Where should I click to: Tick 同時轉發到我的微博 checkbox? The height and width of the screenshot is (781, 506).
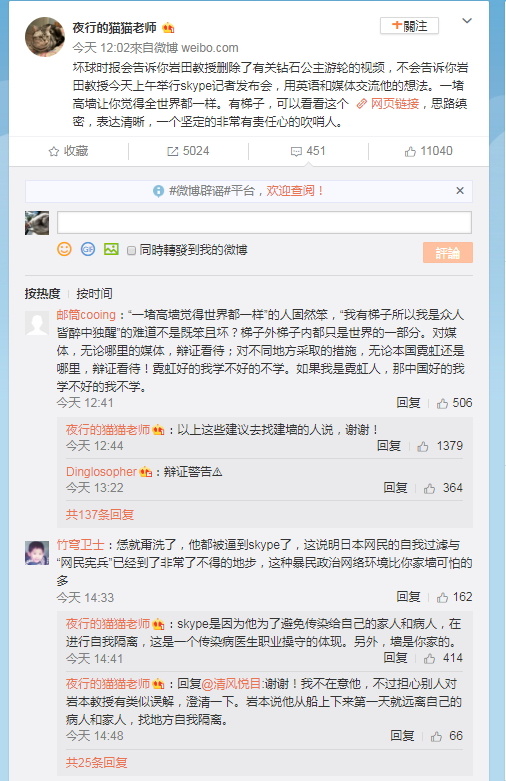tap(131, 251)
